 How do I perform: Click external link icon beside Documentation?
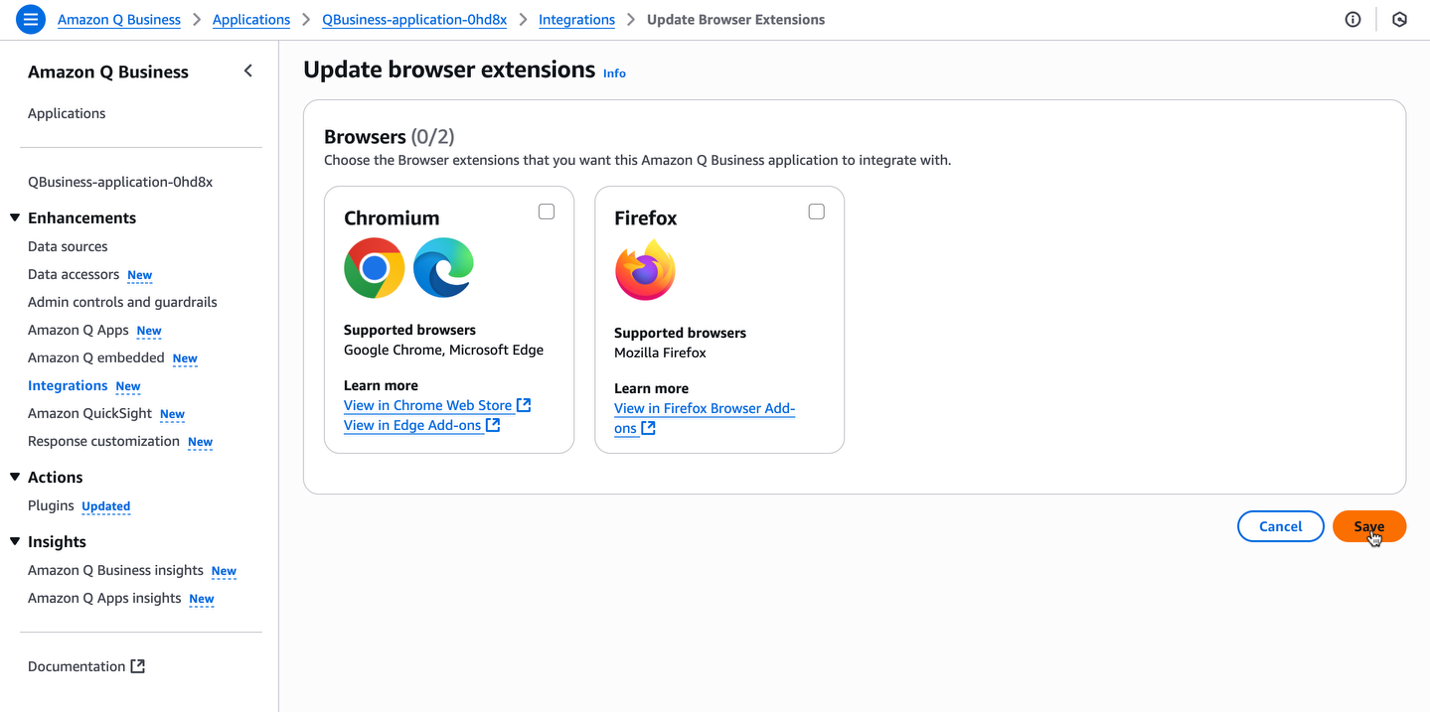tap(138, 666)
